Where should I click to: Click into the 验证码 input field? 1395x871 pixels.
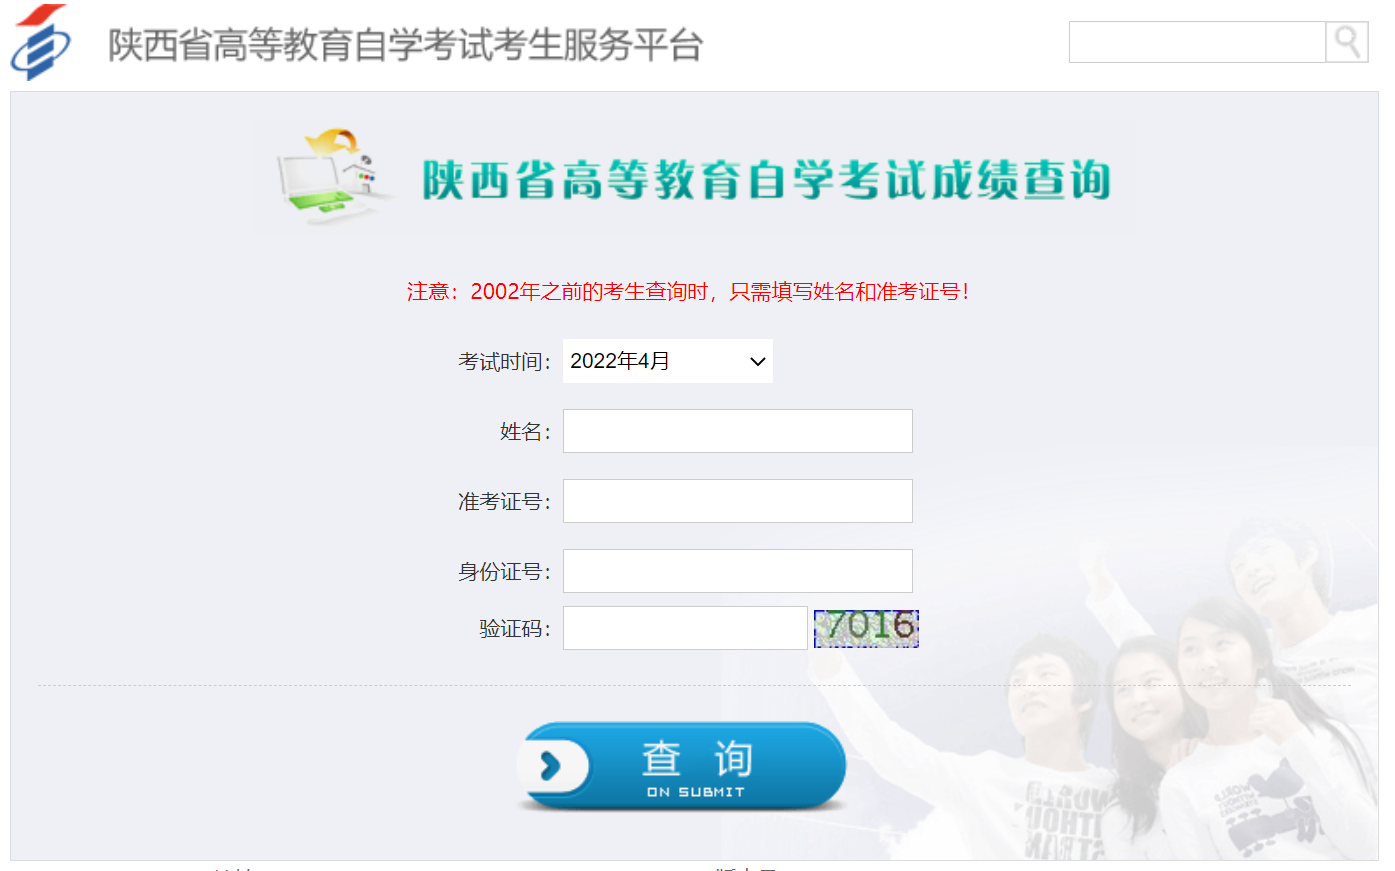[685, 628]
